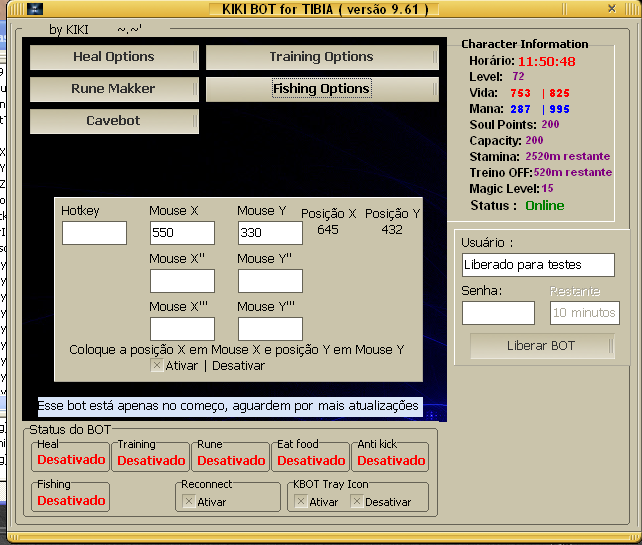
Task: Focus the Senha password field
Action: point(498,313)
